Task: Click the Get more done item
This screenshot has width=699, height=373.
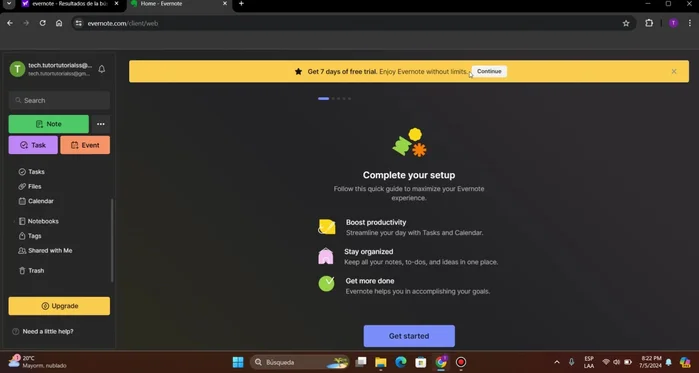Action: tap(404, 286)
